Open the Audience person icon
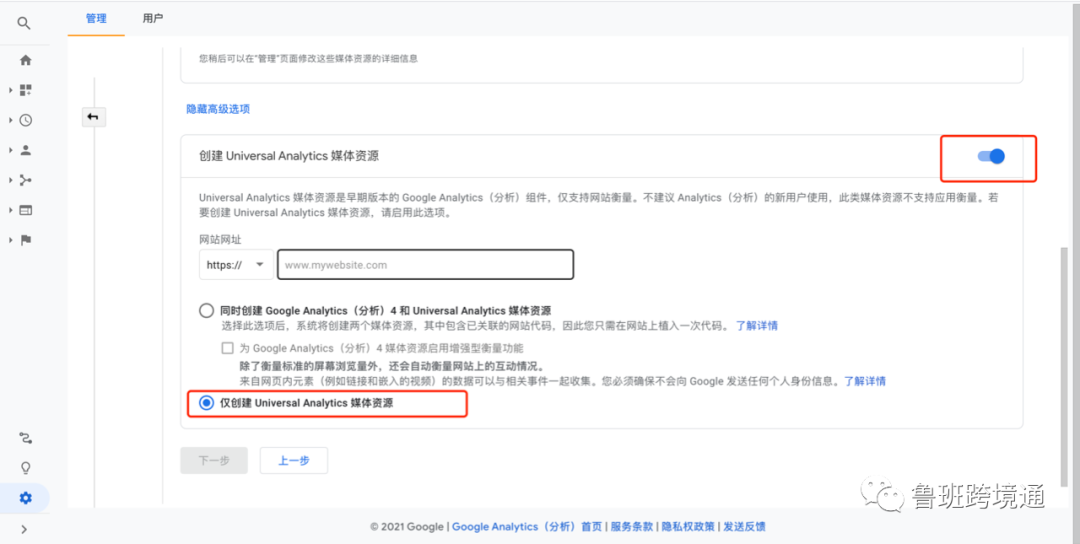This screenshot has width=1080, height=544. tap(25, 150)
